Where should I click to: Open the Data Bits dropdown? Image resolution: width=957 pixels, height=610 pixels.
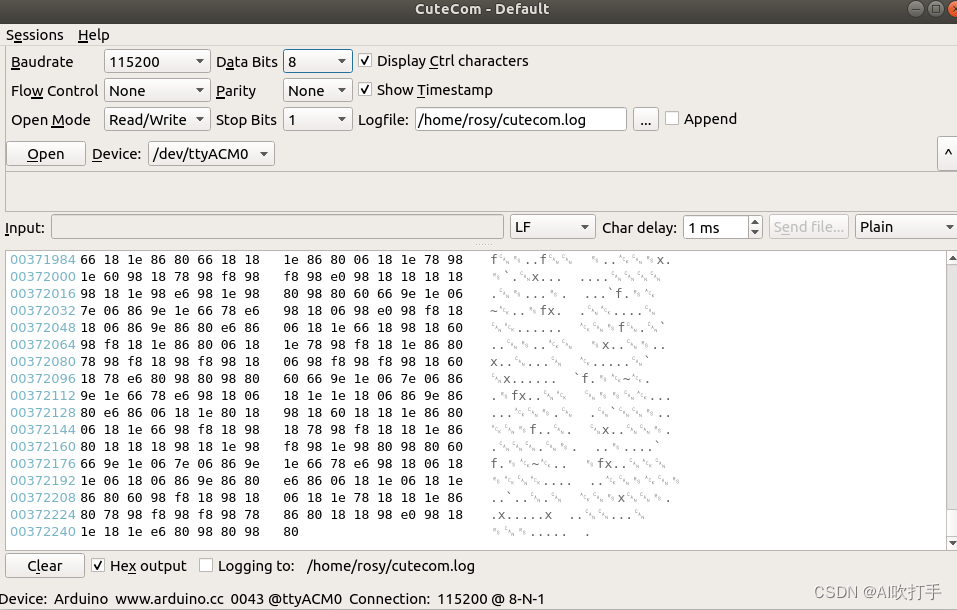(317, 62)
